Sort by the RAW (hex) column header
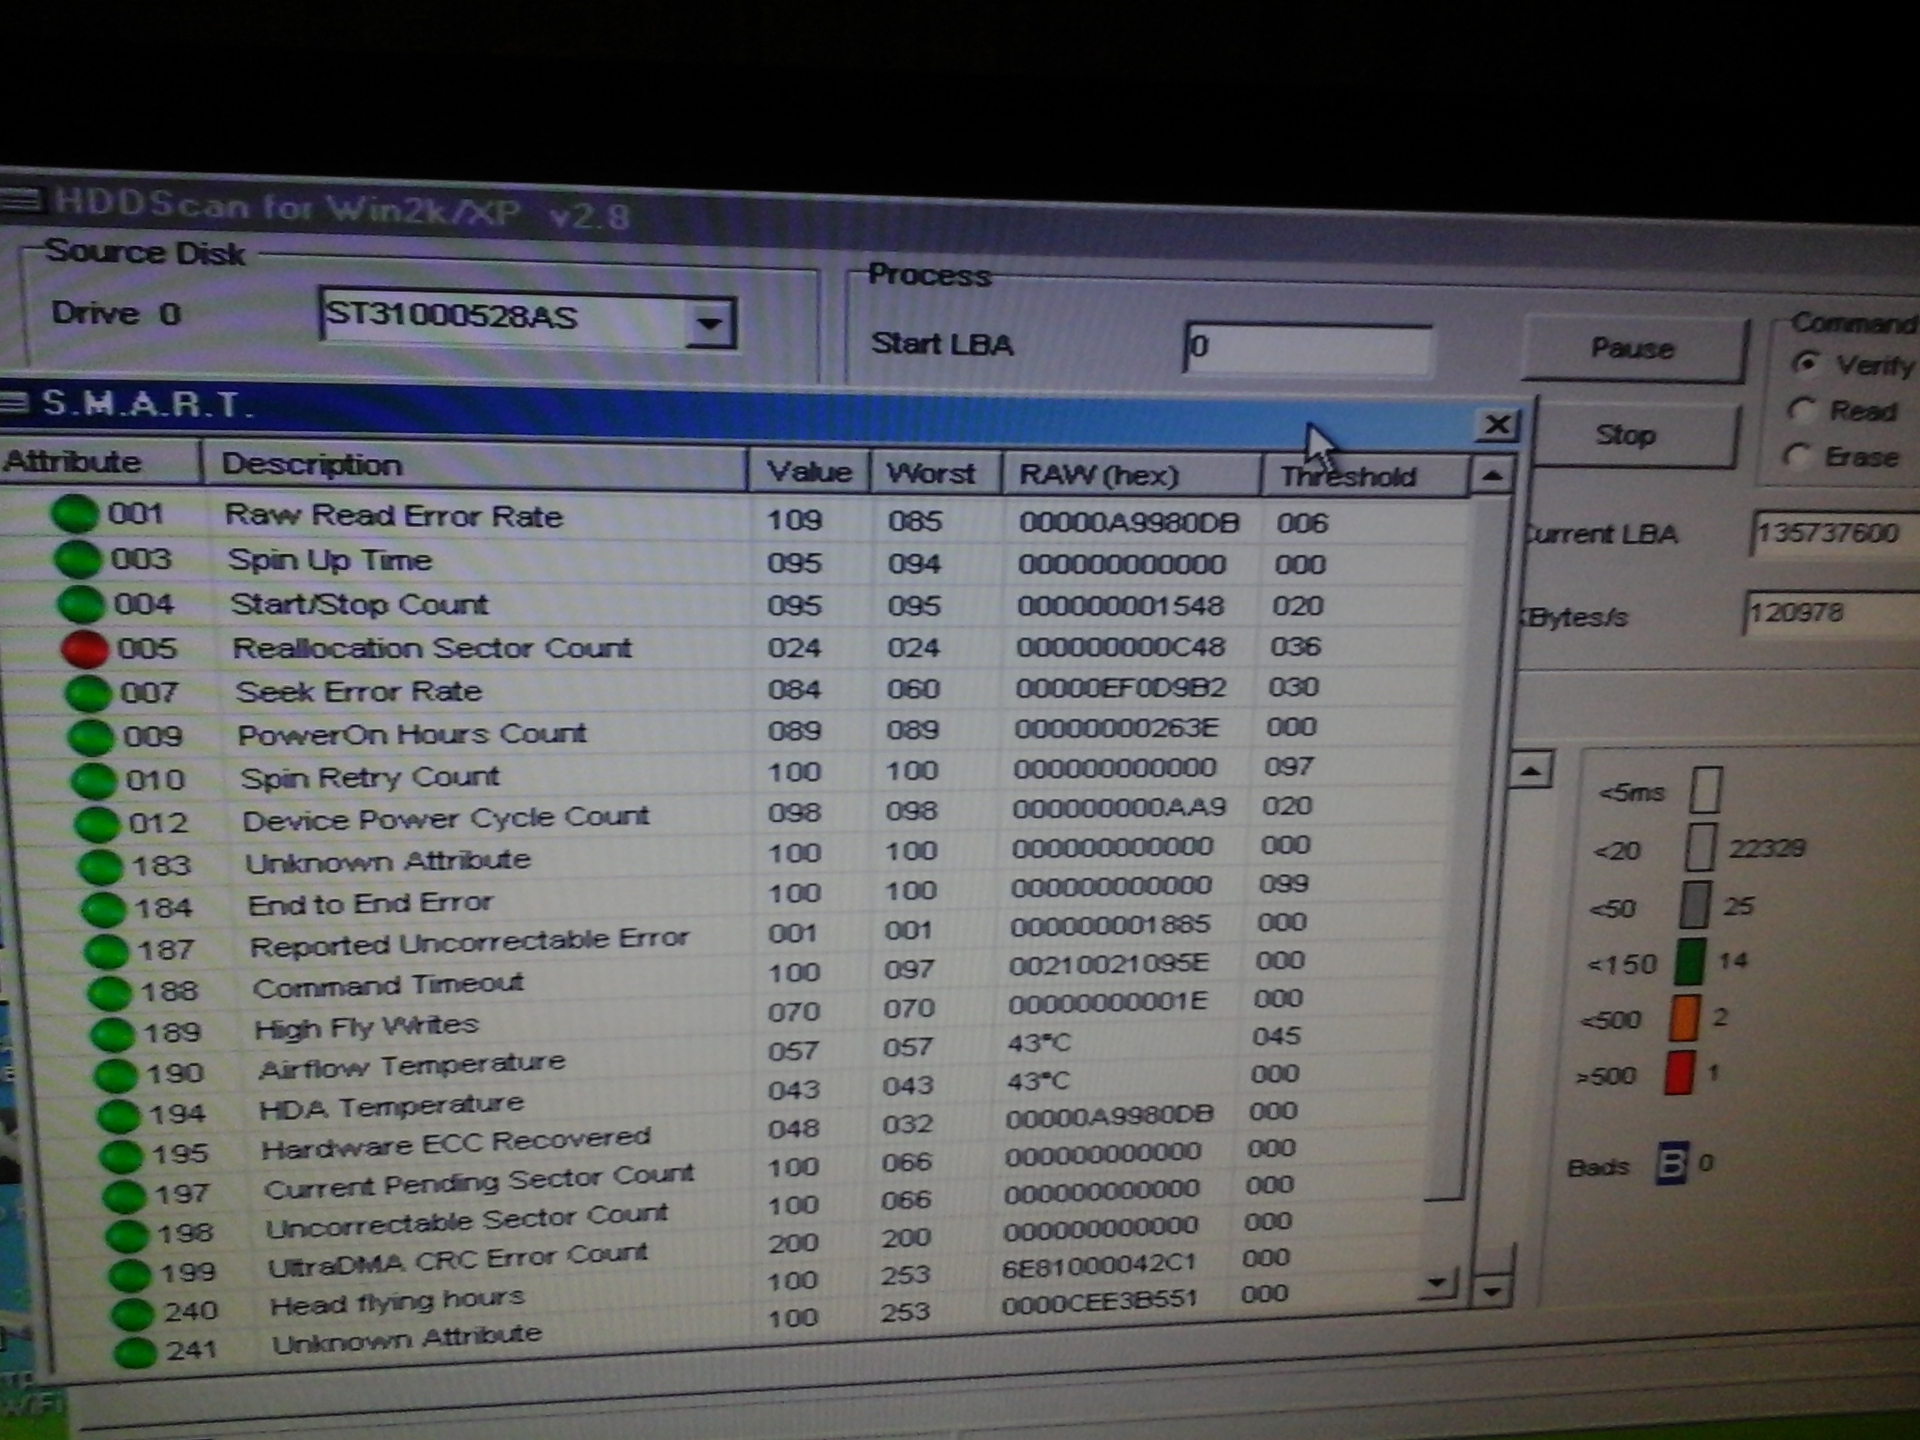The image size is (1920, 1440). (1130, 475)
